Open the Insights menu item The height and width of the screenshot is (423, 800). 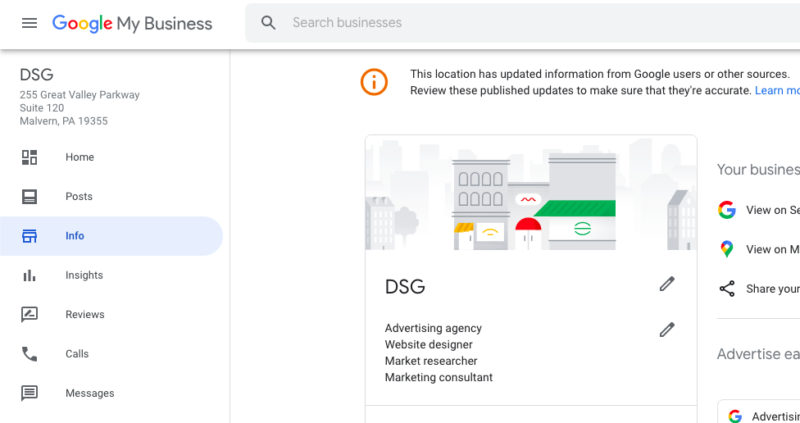click(x=111, y=276)
